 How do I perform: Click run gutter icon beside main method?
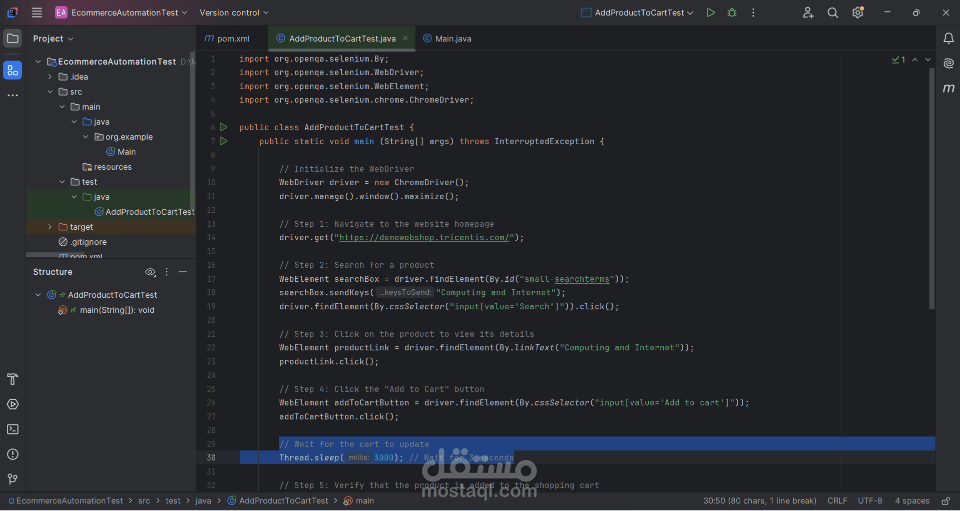pyautogui.click(x=223, y=141)
